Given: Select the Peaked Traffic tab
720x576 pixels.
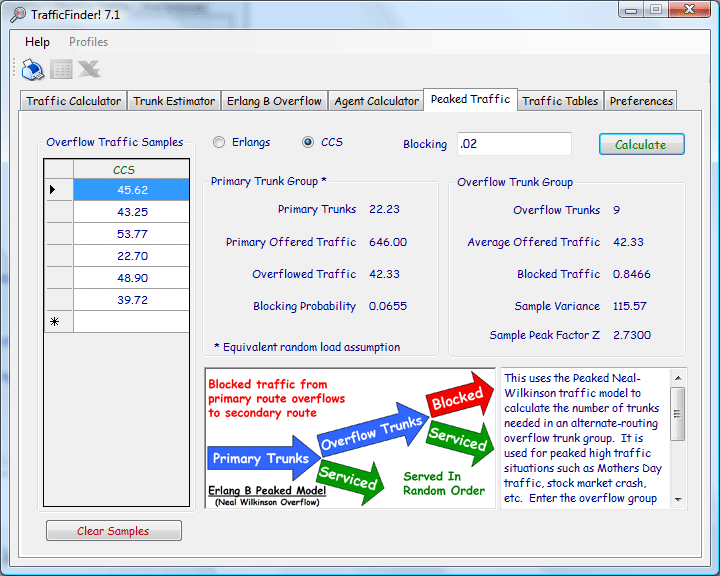Looking at the screenshot, I should click(471, 99).
